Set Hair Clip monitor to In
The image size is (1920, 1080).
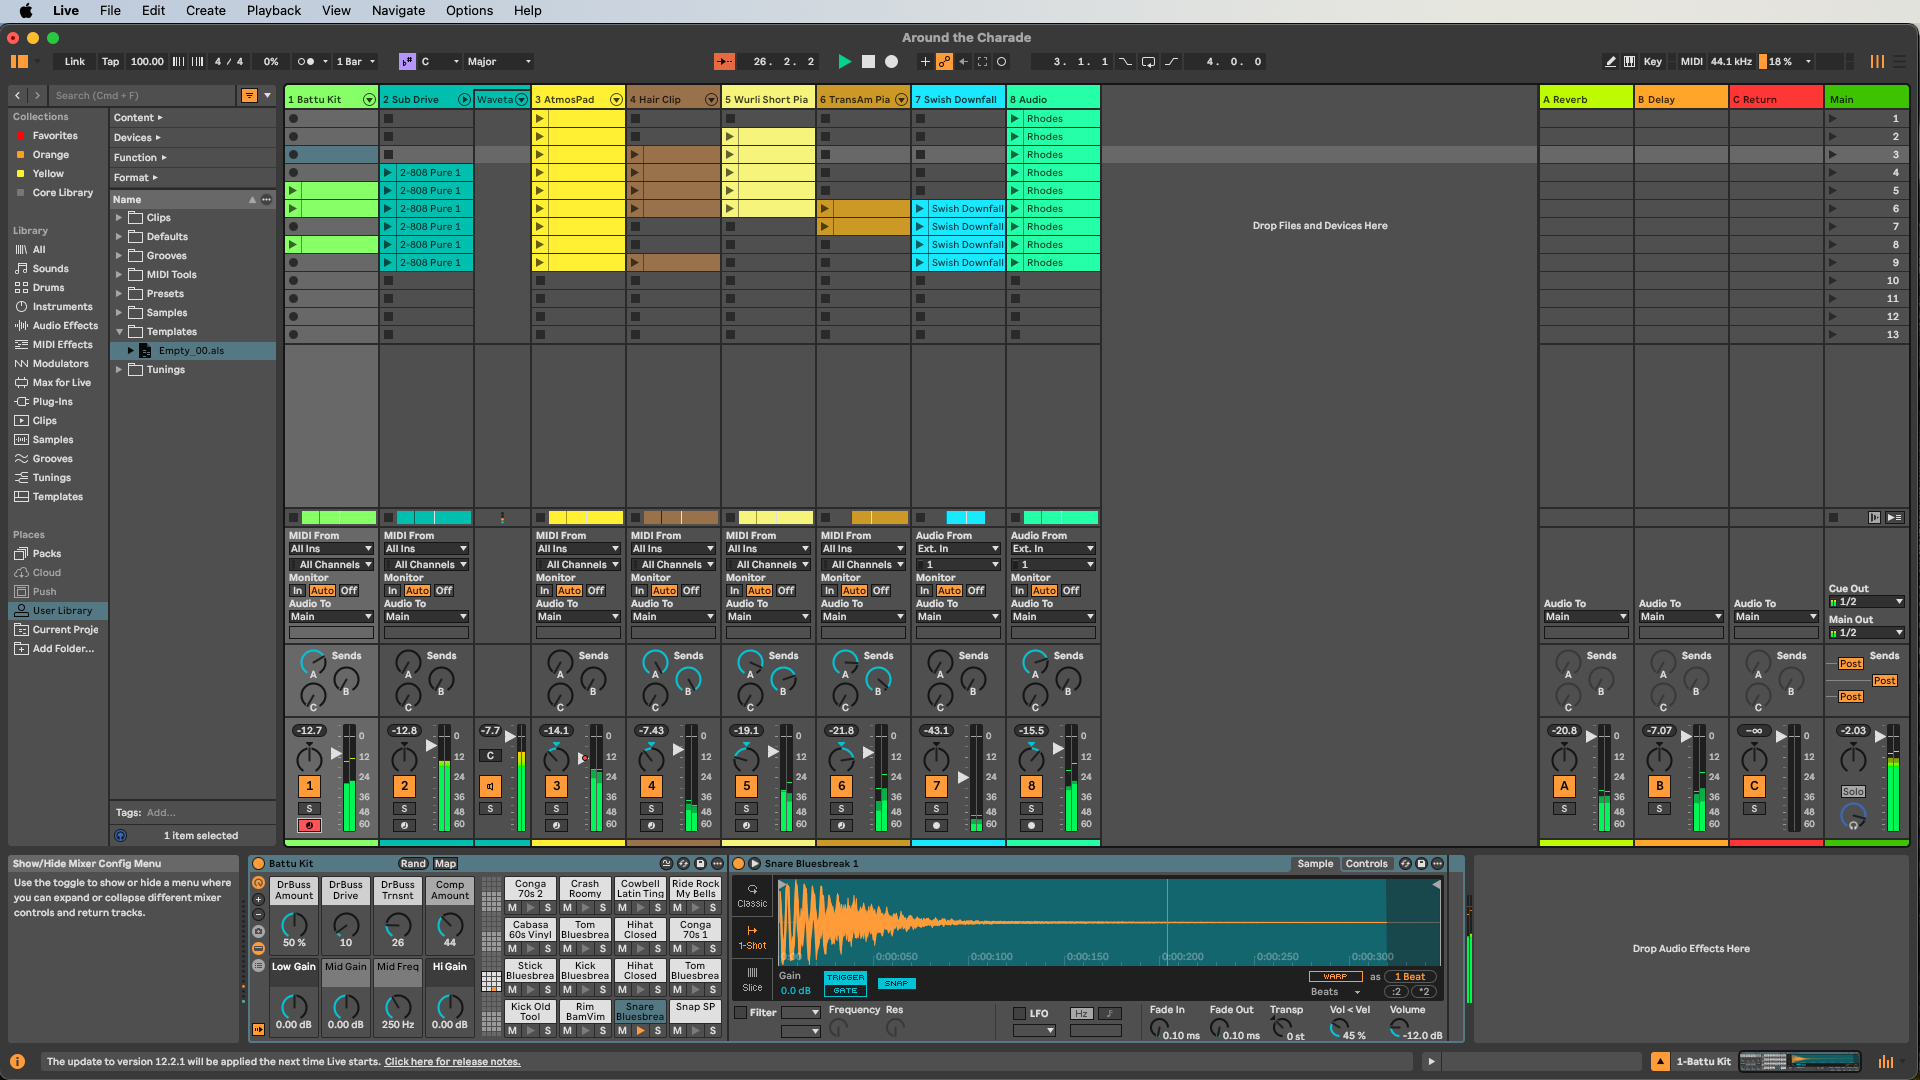[x=639, y=591]
